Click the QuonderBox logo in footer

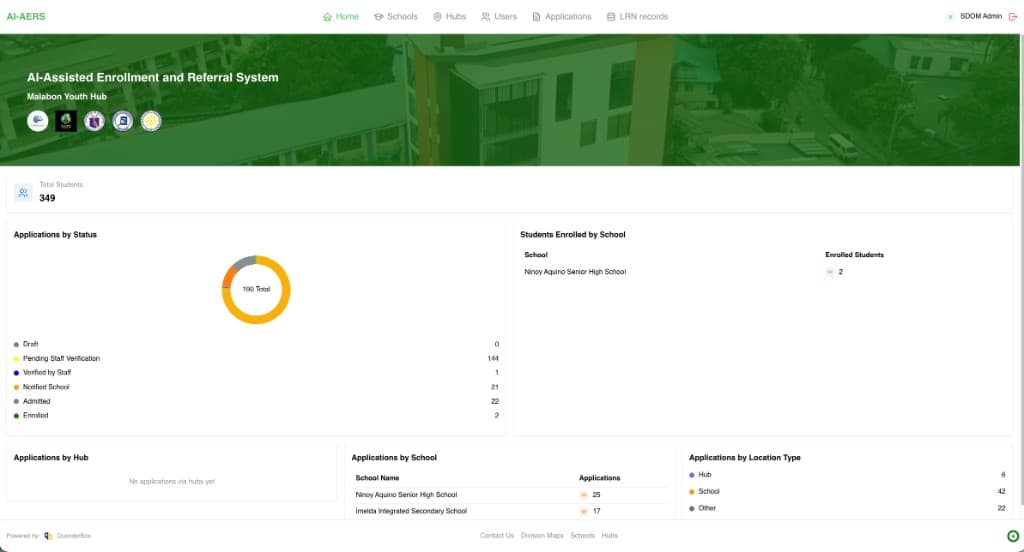click(49, 536)
